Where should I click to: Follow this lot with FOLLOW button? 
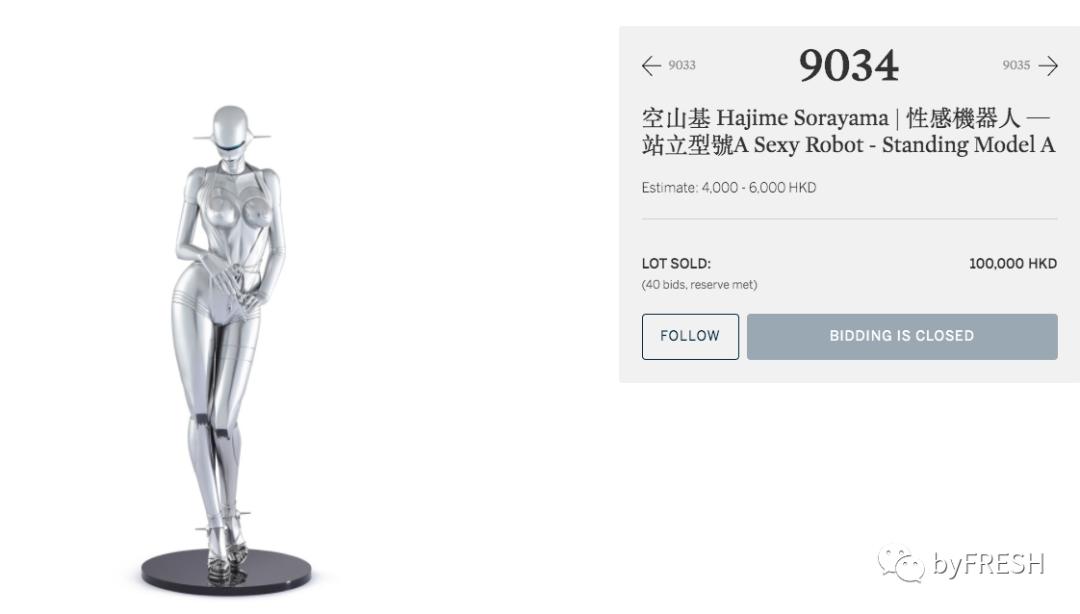click(690, 336)
